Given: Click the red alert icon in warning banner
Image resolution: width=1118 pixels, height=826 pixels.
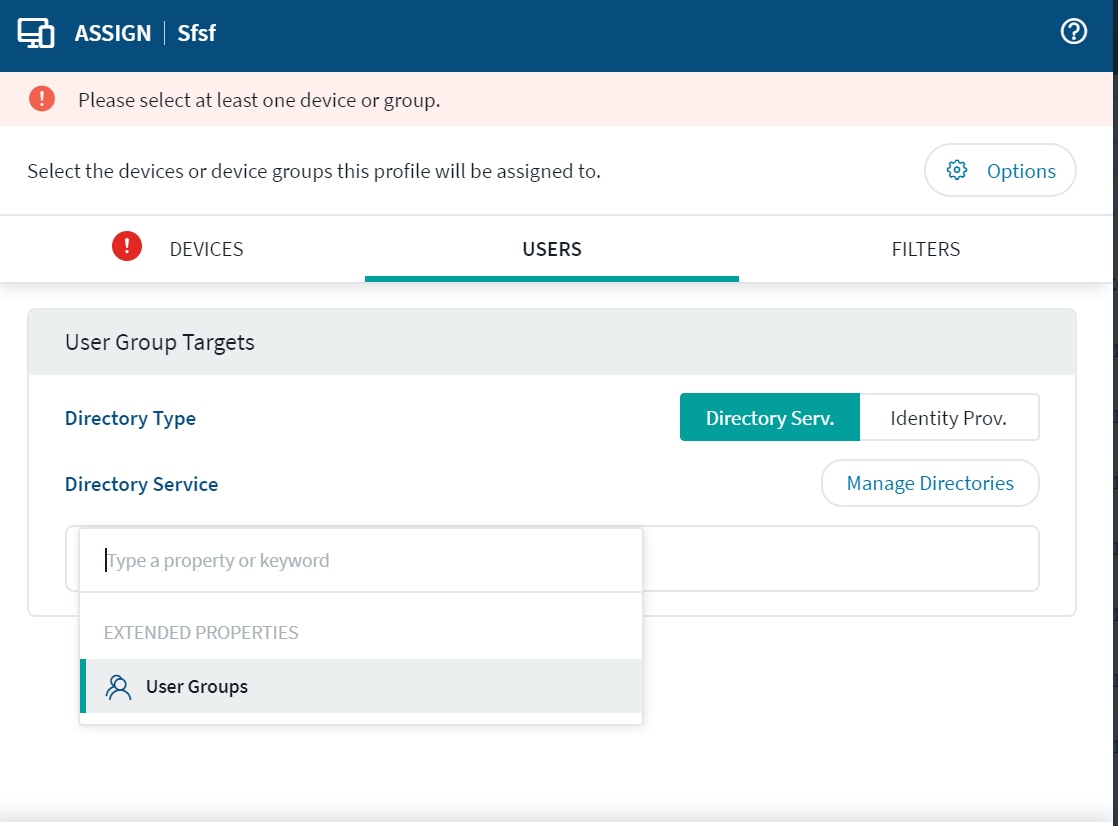Looking at the screenshot, I should pos(42,99).
